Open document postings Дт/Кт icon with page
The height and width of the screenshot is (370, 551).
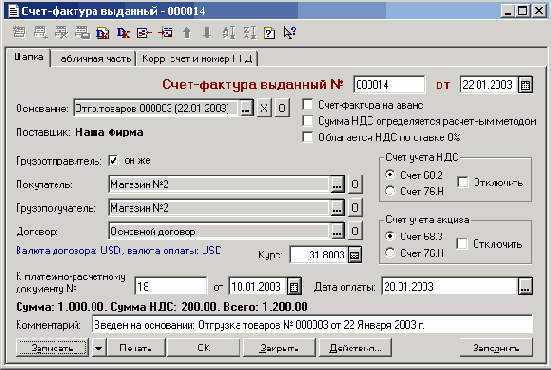(103, 33)
